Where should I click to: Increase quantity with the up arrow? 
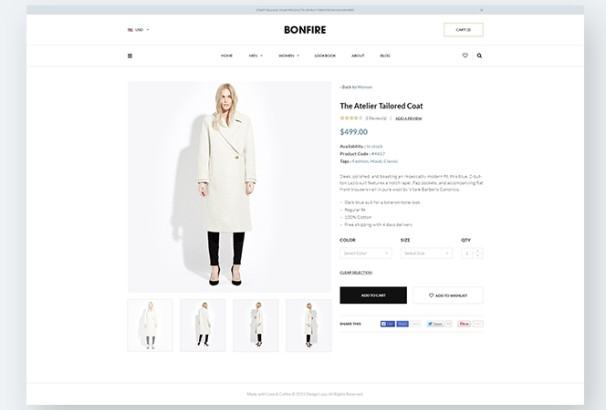tap(478, 251)
